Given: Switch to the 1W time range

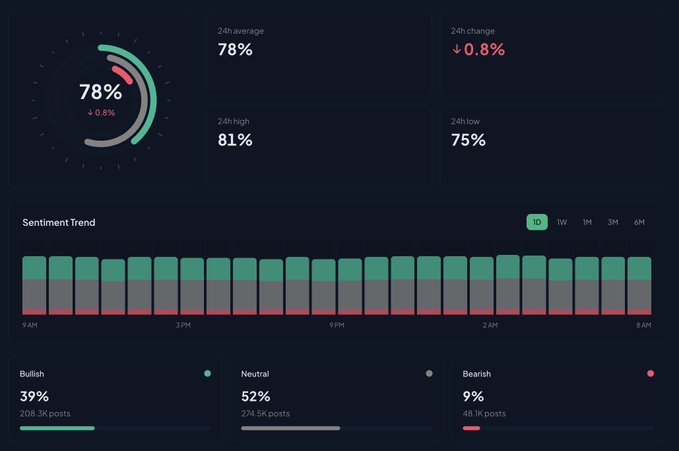Looking at the screenshot, I should click(562, 222).
